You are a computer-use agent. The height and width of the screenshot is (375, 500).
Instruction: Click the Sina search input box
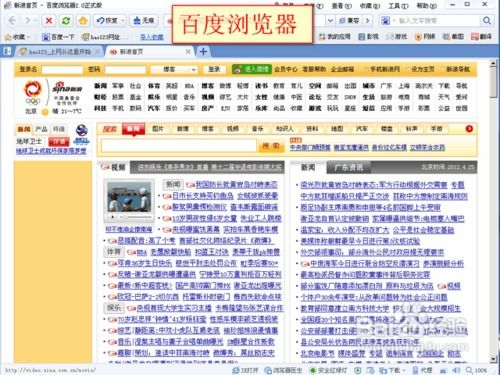(x=179, y=146)
